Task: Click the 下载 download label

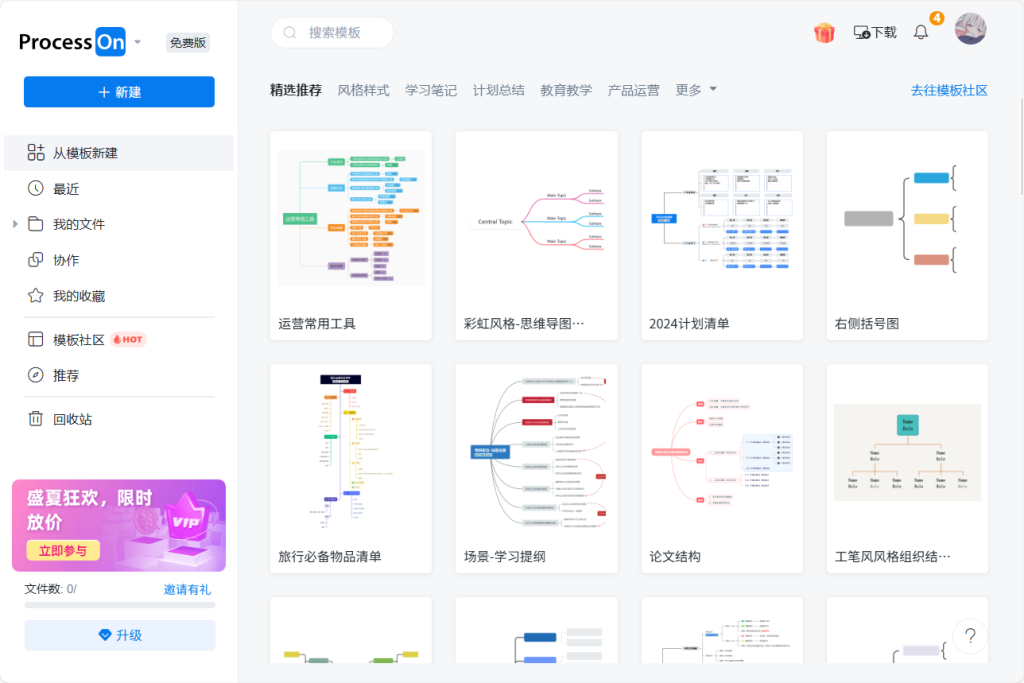Action: coord(884,33)
